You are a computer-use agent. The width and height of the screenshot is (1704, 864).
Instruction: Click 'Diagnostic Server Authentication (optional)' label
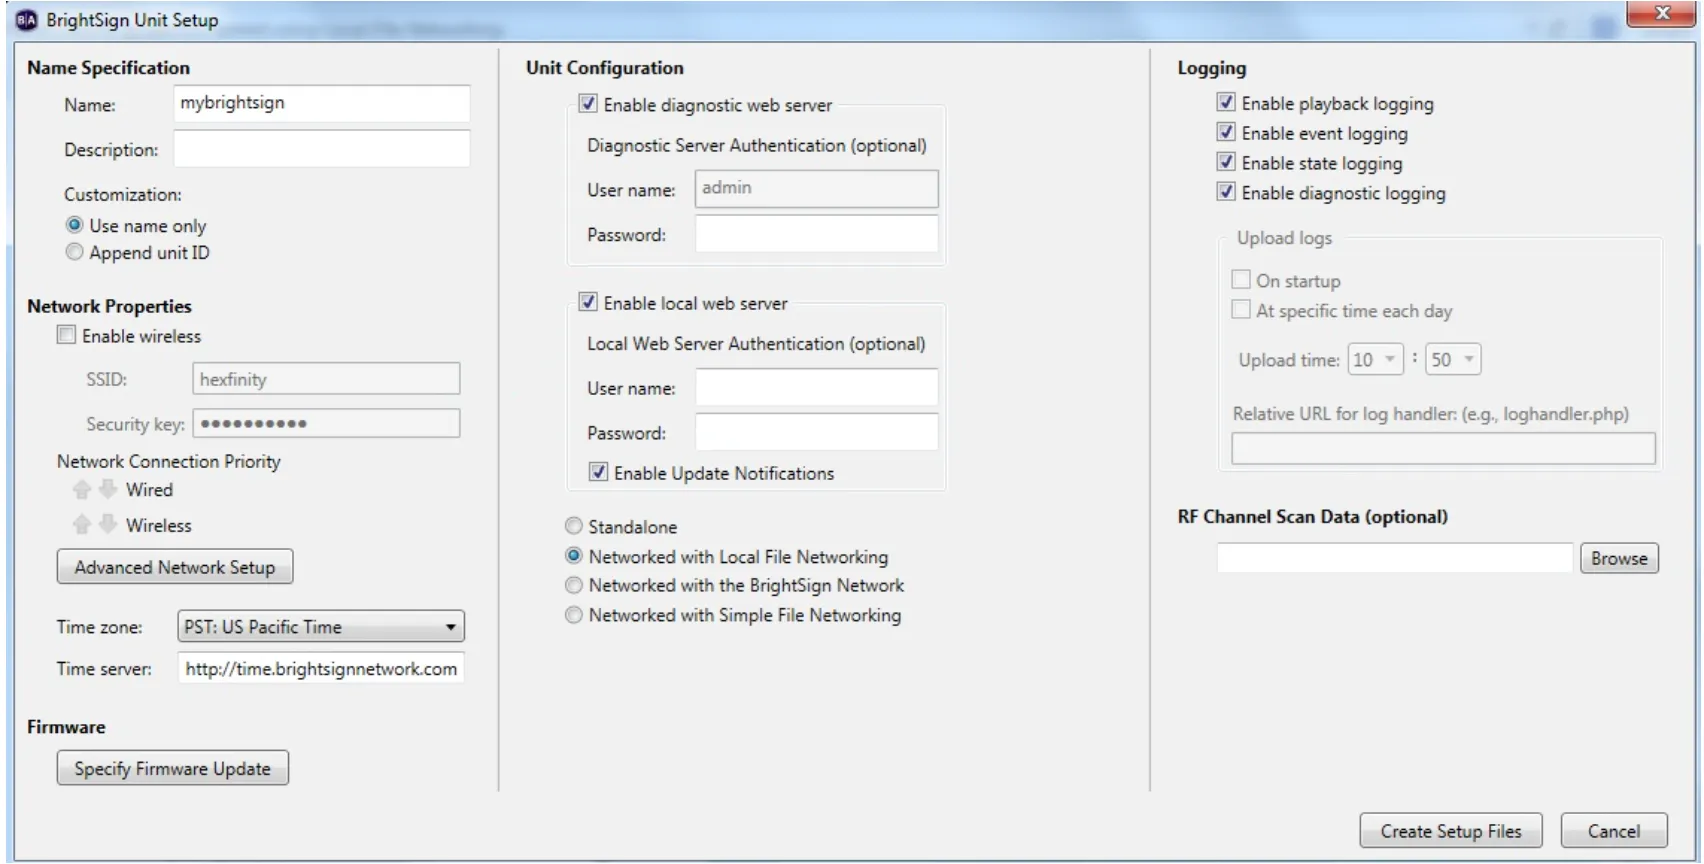tap(757, 146)
